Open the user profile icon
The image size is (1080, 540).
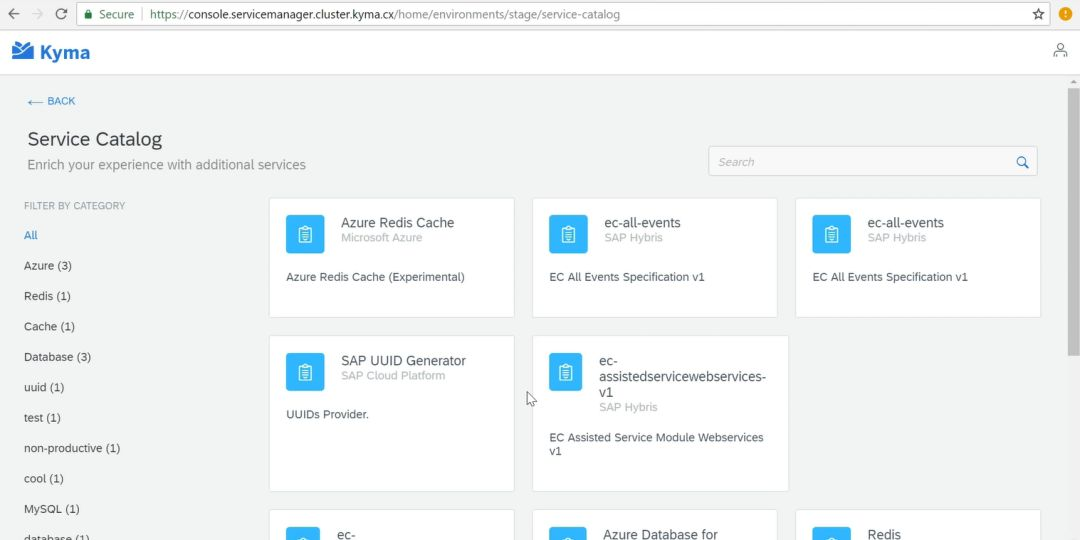(x=1060, y=50)
